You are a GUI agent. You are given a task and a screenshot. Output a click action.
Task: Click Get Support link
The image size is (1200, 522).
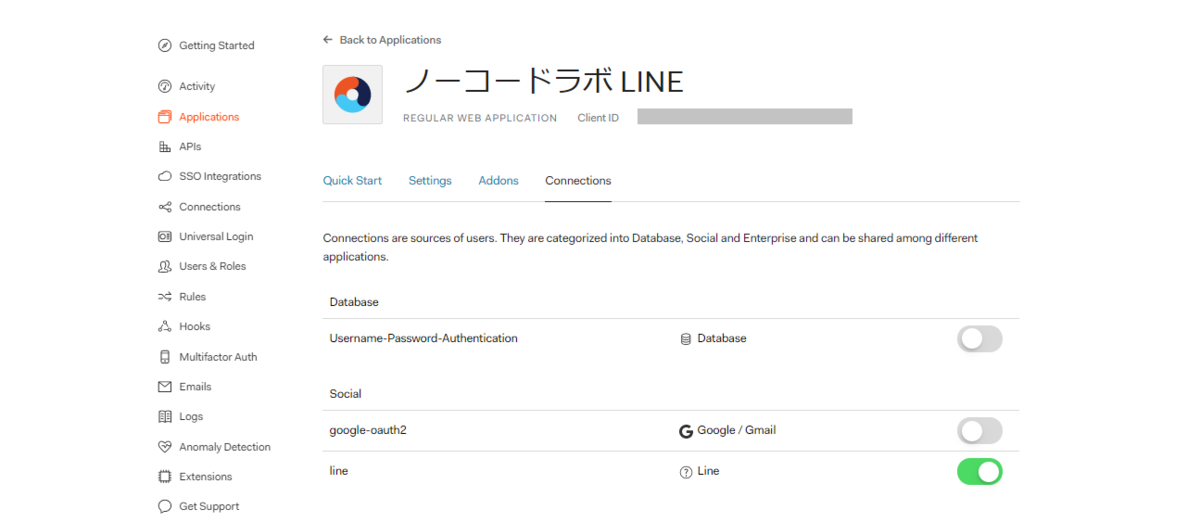[209, 507]
